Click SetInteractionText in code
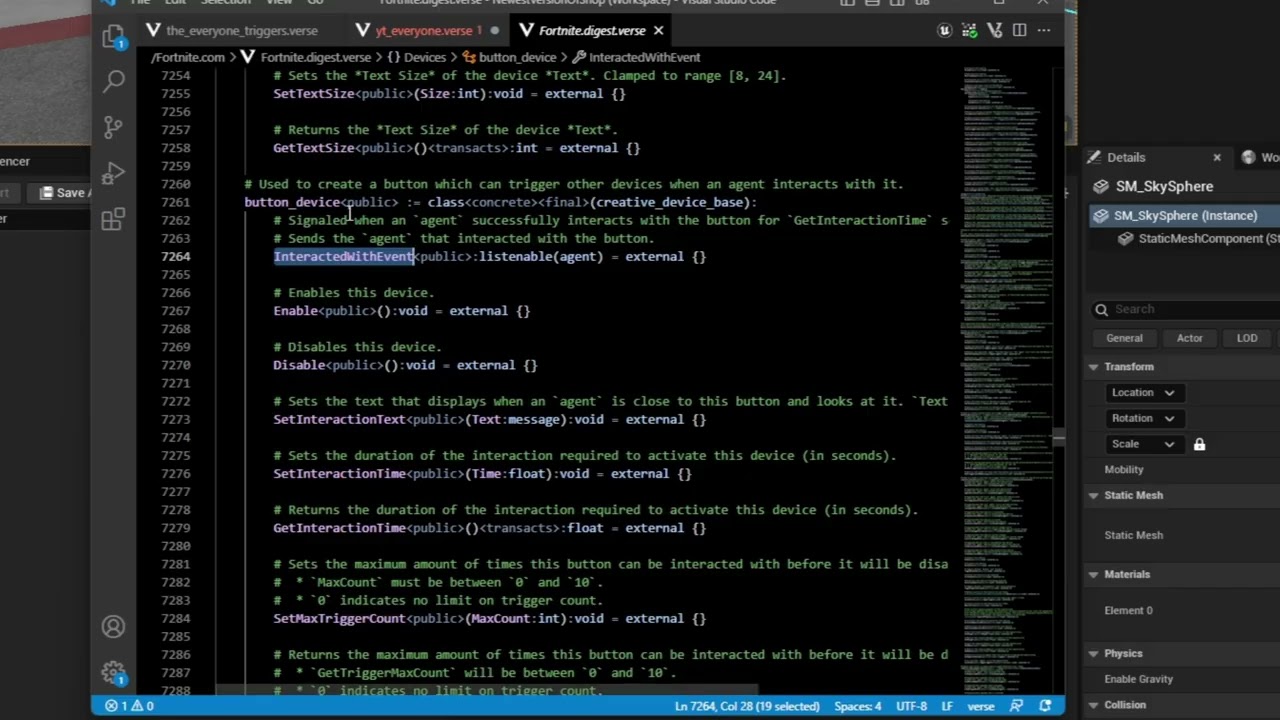This screenshot has height=720, width=1280. tap(339, 420)
